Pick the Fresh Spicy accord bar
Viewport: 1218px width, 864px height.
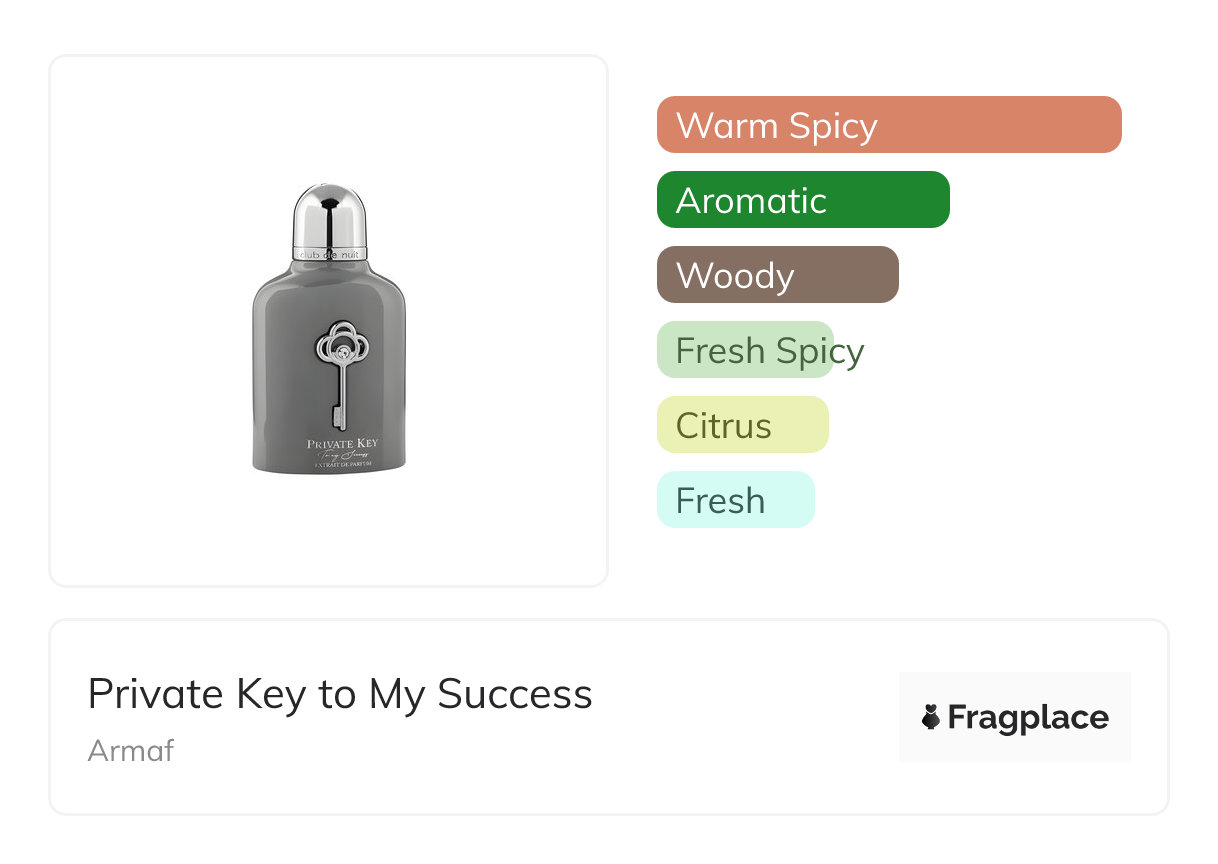(745, 350)
